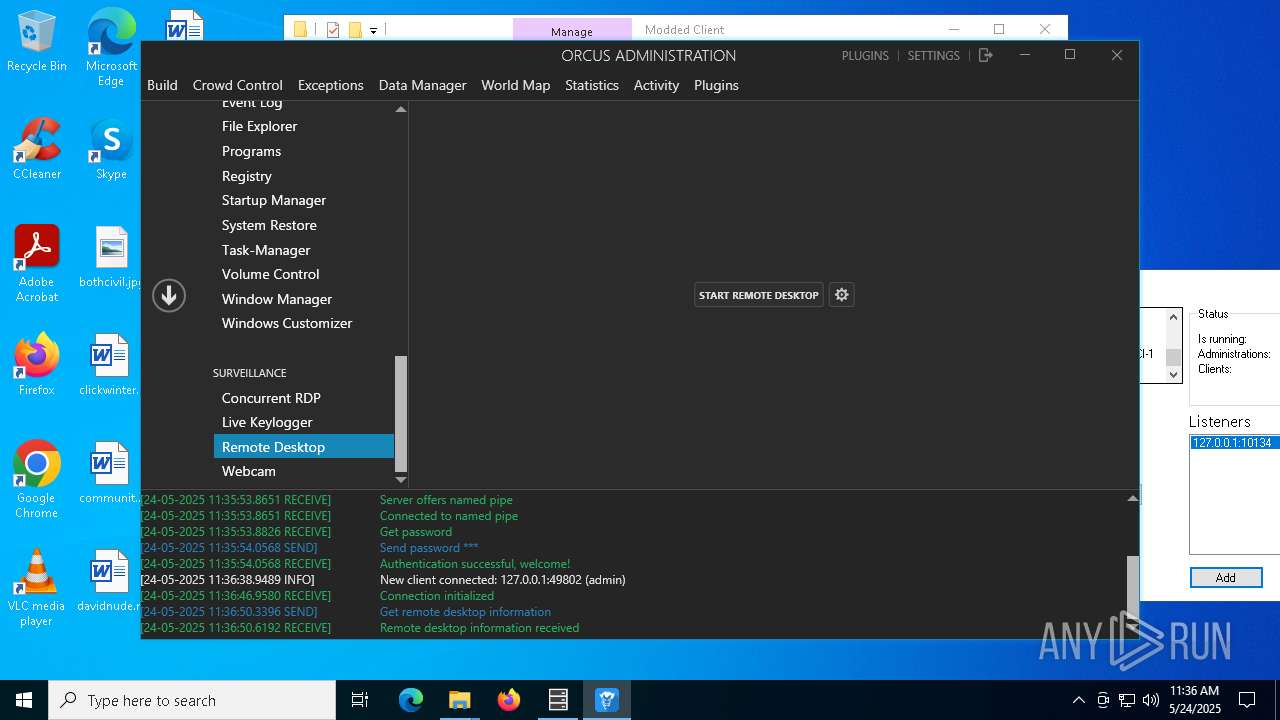Click START REMOTE DESKTOP button
Viewport: 1280px width, 720px height.
click(x=759, y=295)
